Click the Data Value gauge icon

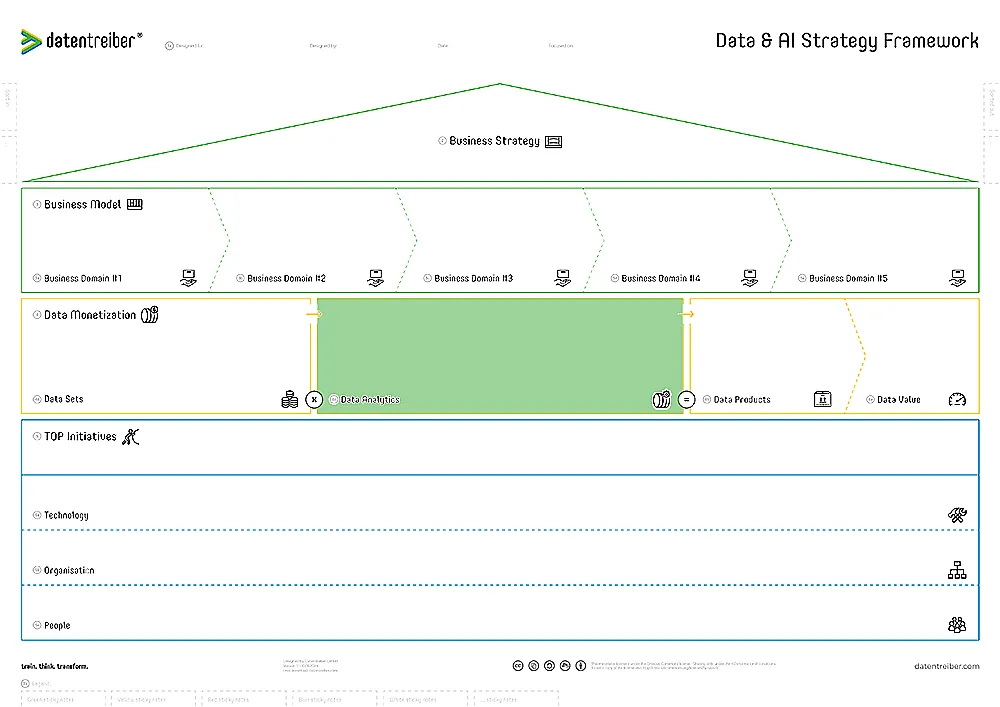957,400
